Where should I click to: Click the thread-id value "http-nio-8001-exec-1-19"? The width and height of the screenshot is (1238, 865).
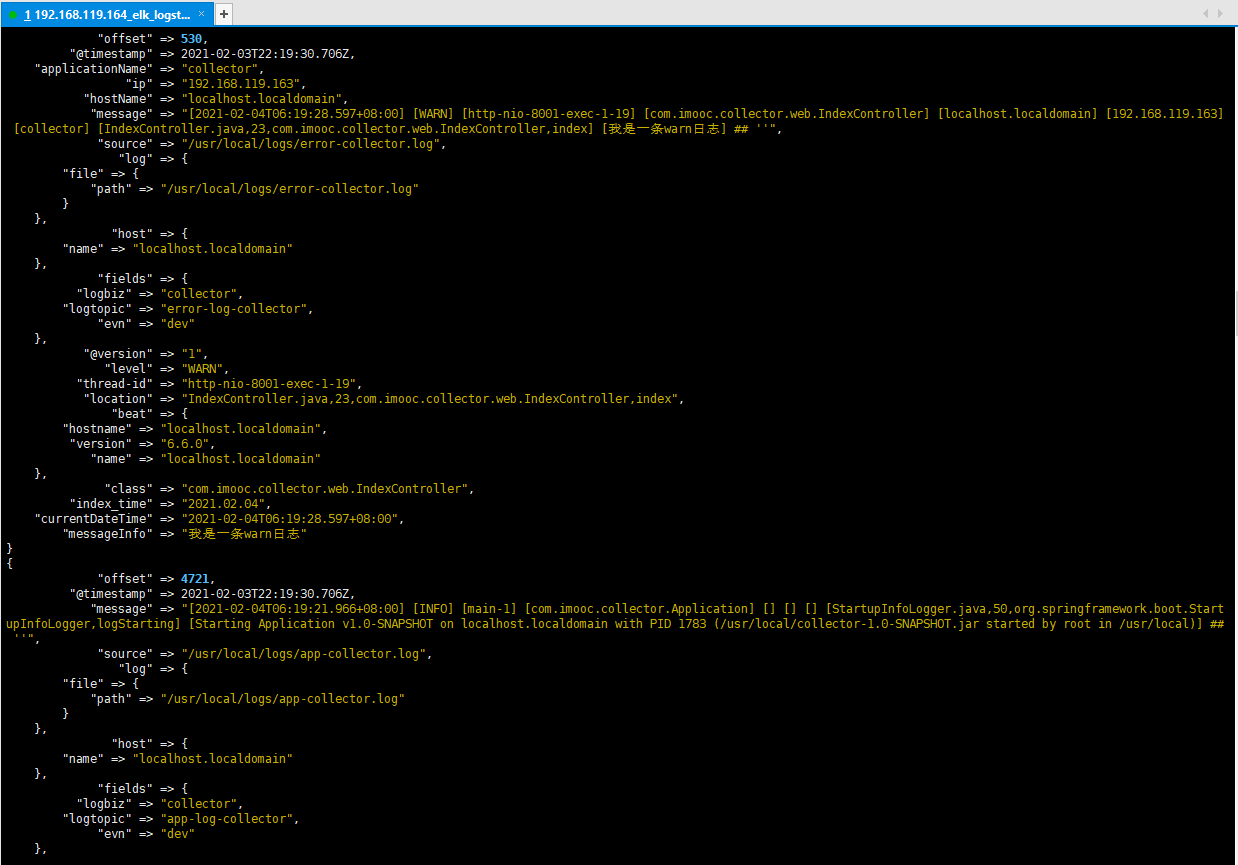[x=268, y=384]
